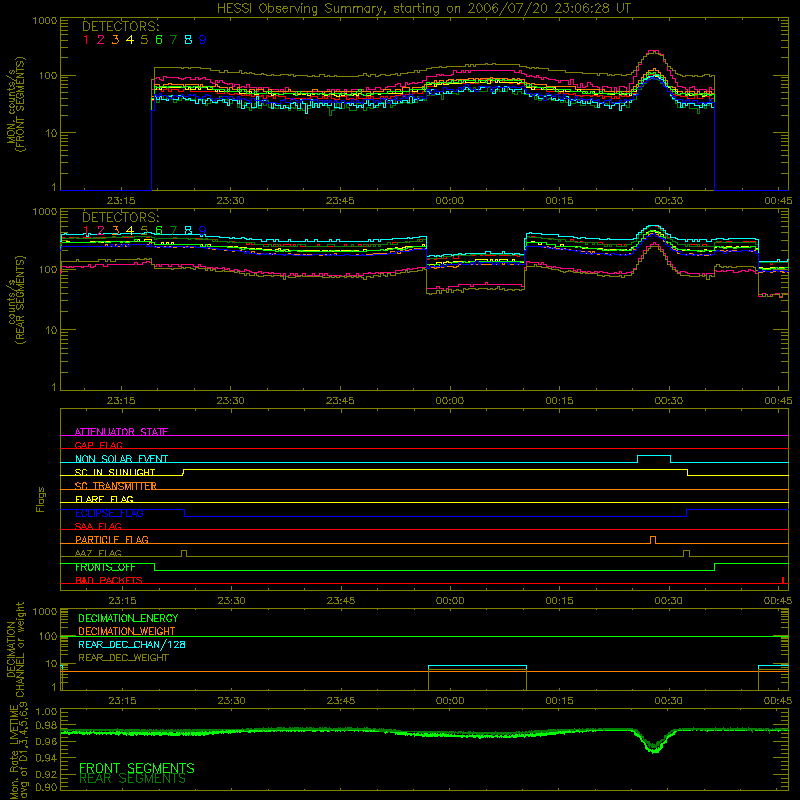Image resolution: width=800 pixels, height=800 pixels.
Task: Select orange detector number 3 in the top plot legend
Action: tap(115, 40)
